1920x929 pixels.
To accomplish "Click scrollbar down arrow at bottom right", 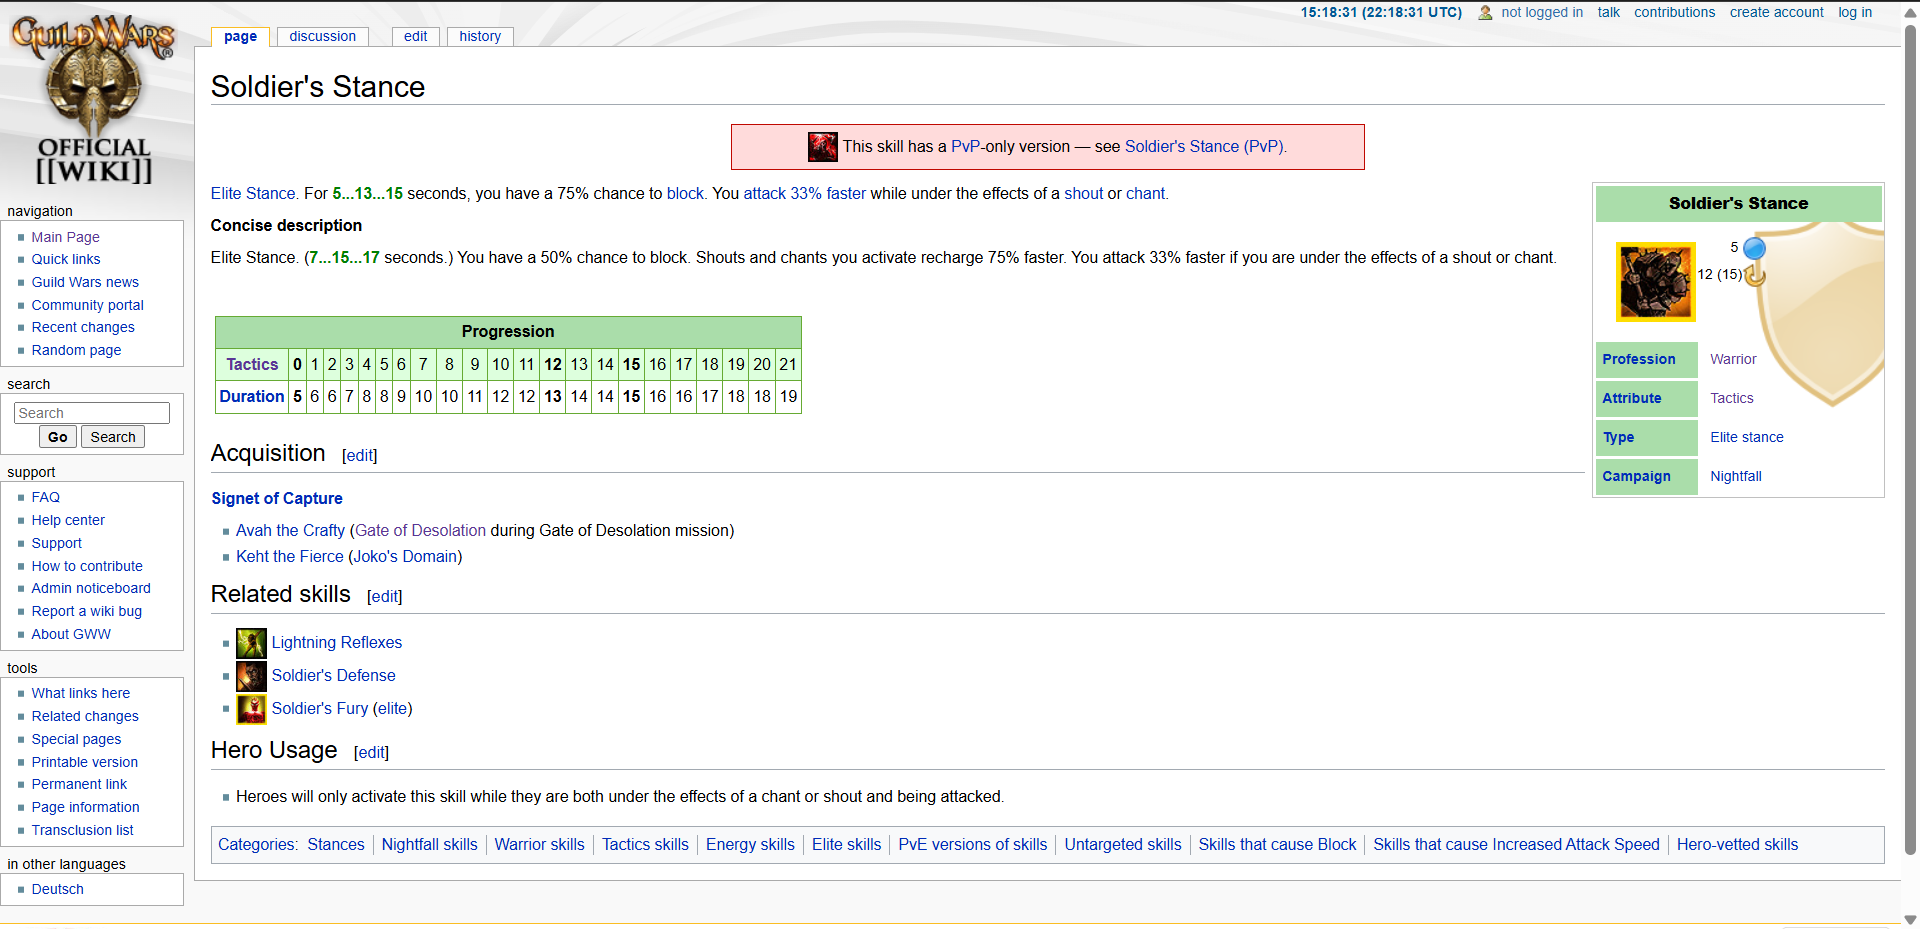I will 1910,920.
